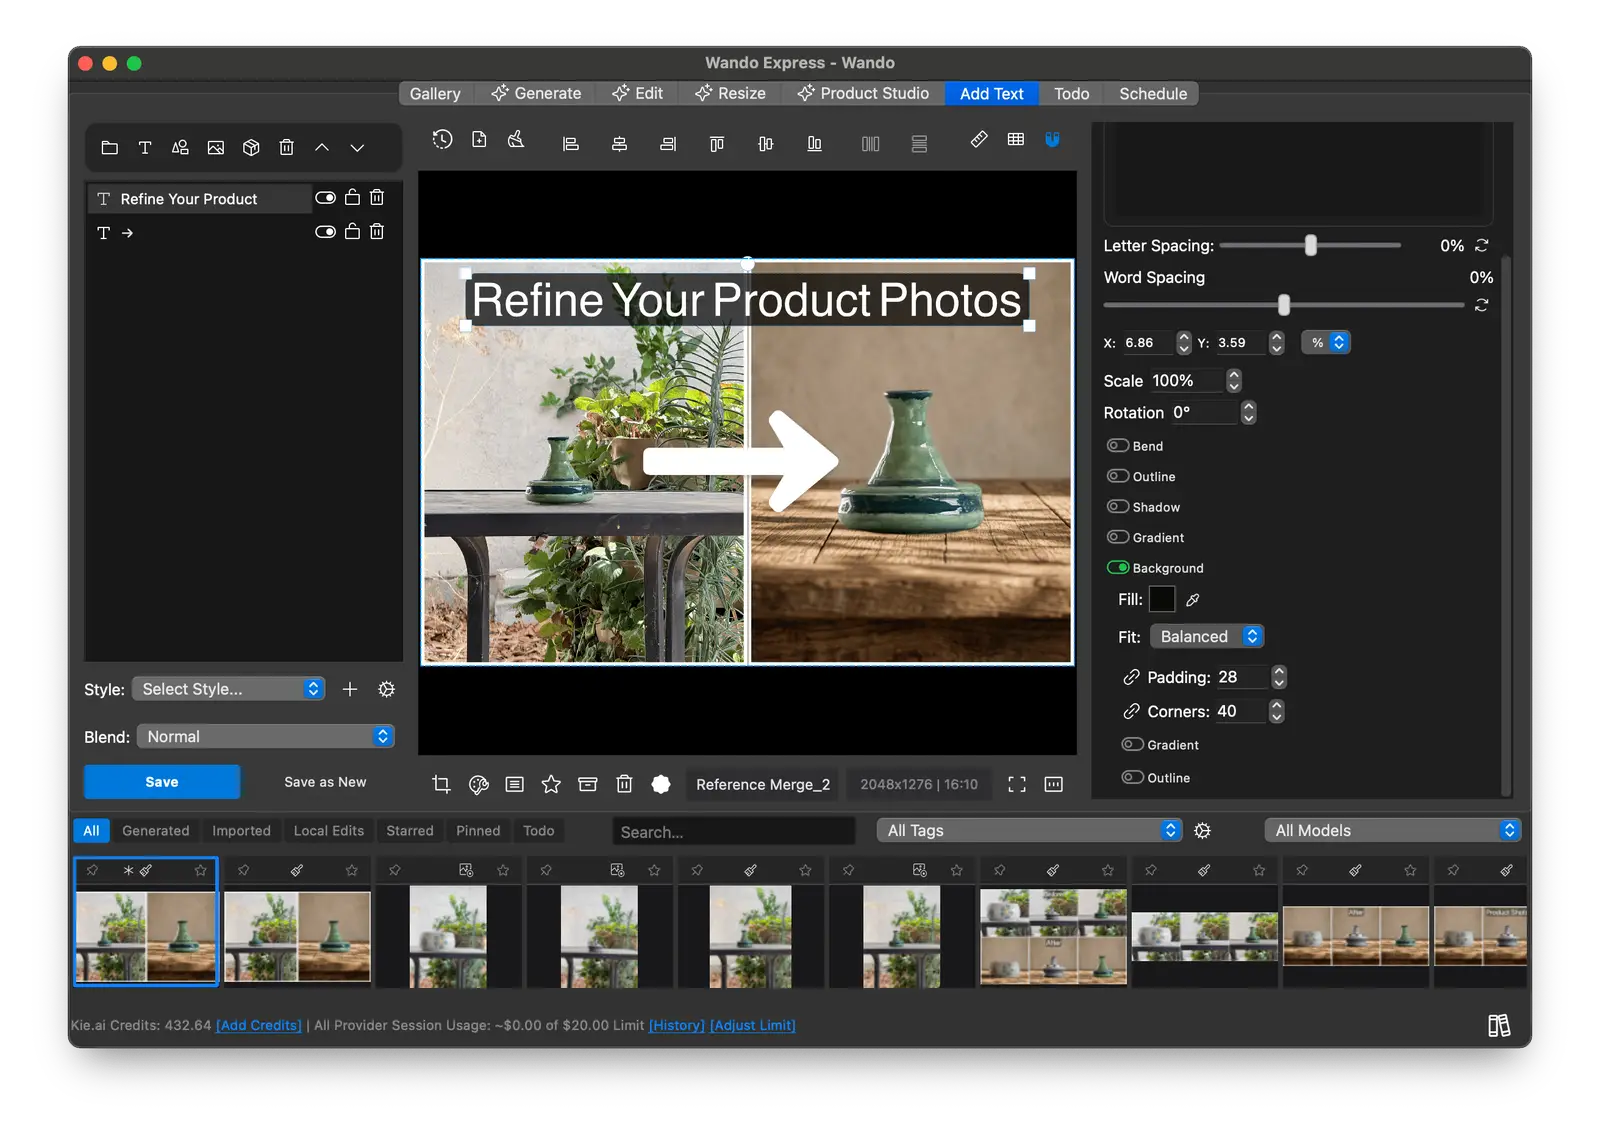Open the All Models dropdown
1600x1138 pixels.
[1392, 831]
